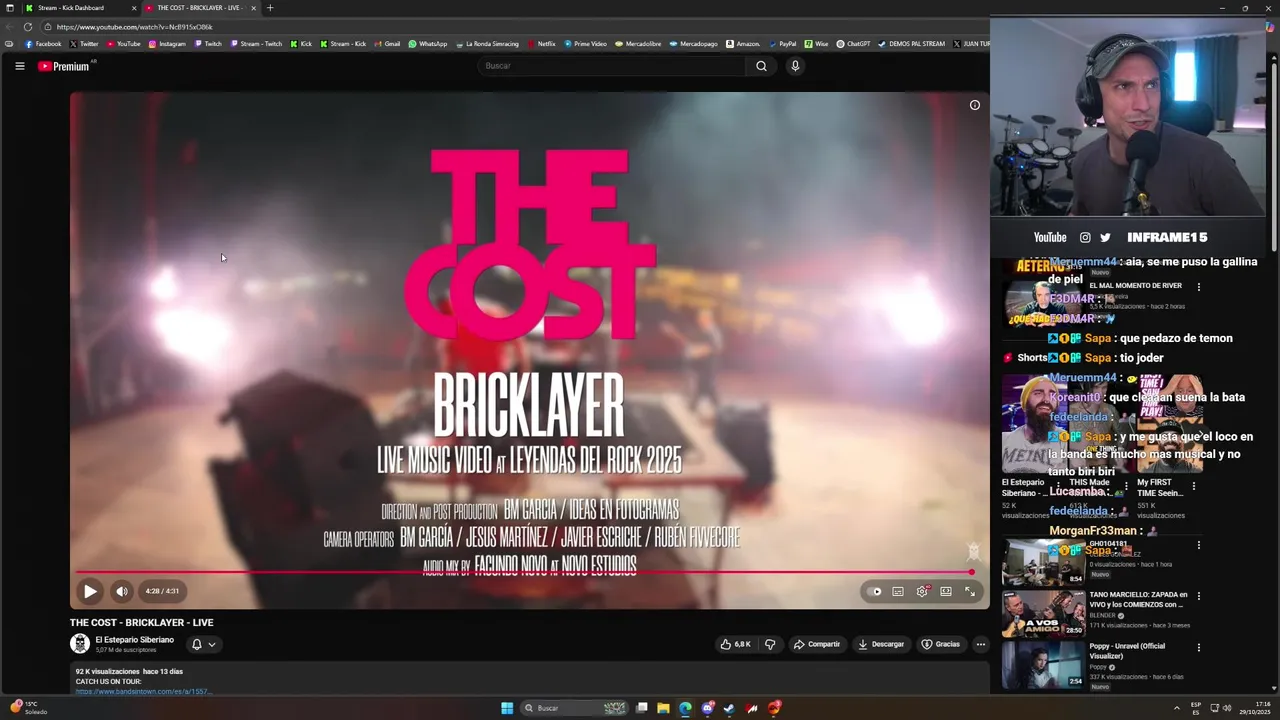The height and width of the screenshot is (720, 1280).
Task: Open GH0104181 video thumbnail
Action: (x=1043, y=562)
